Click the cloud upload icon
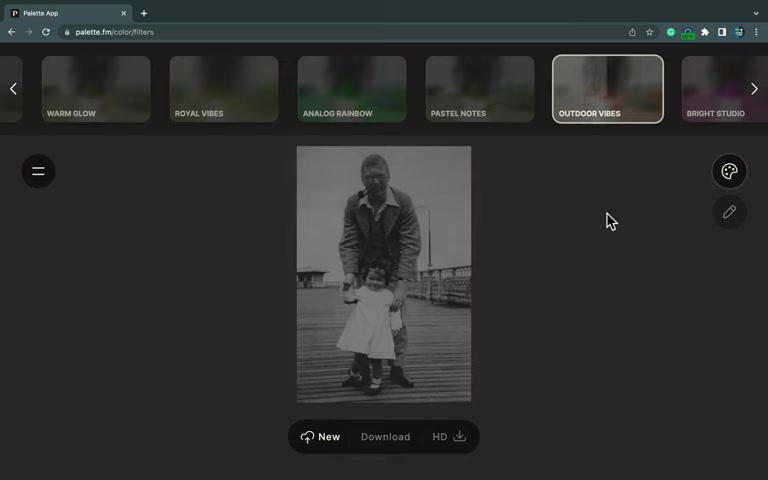 tap(307, 437)
